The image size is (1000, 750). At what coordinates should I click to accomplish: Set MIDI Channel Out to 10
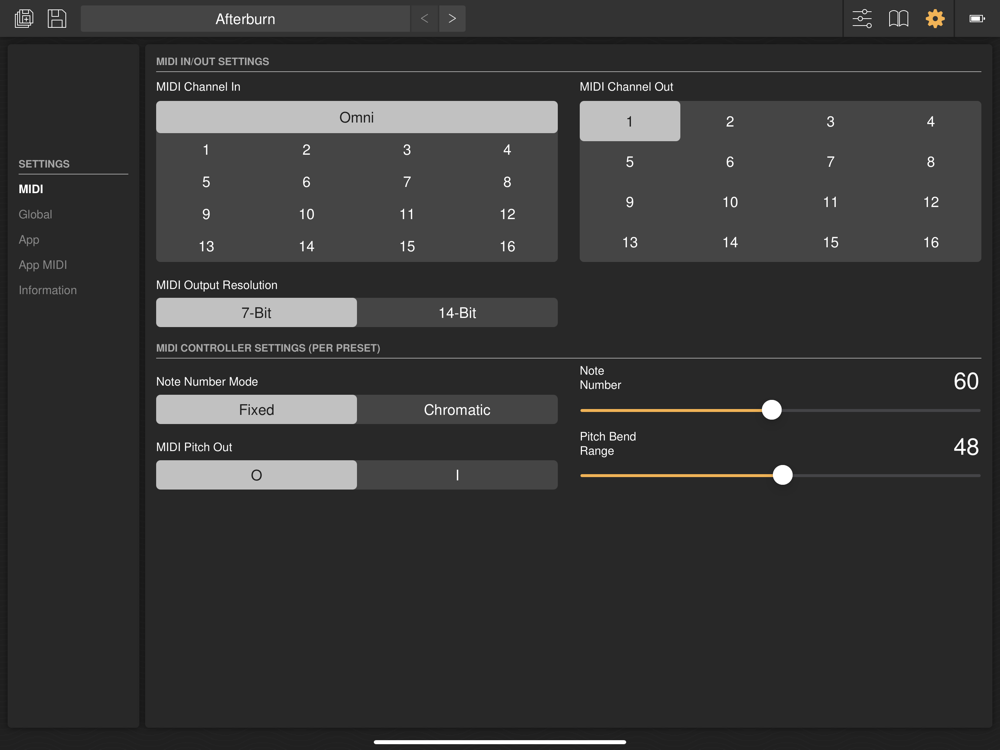730,202
